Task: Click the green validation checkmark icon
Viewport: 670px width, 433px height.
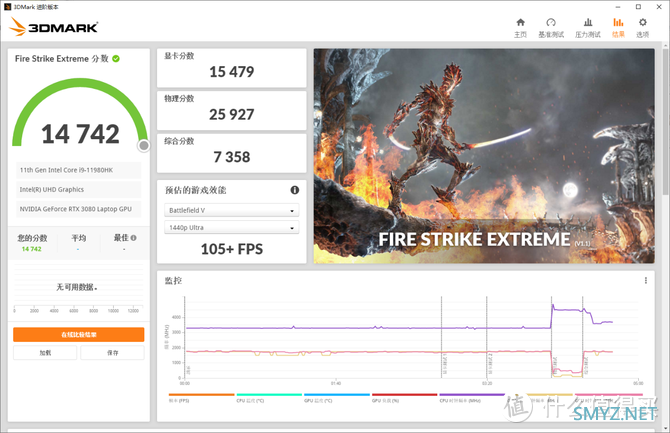Action: [x=116, y=59]
